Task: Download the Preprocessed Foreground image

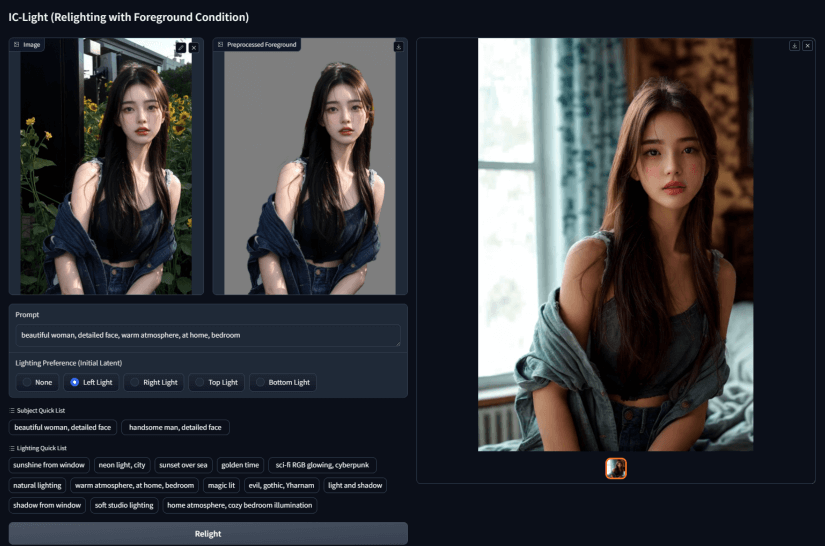Action: (x=398, y=46)
